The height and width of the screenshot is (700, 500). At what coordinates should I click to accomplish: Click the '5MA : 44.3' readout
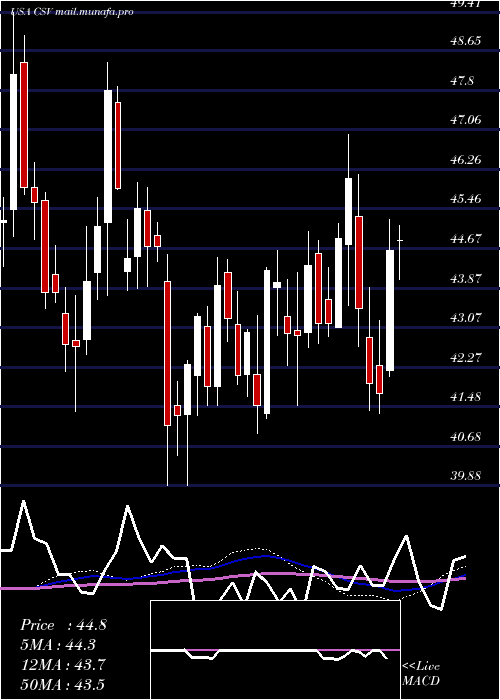(59, 645)
